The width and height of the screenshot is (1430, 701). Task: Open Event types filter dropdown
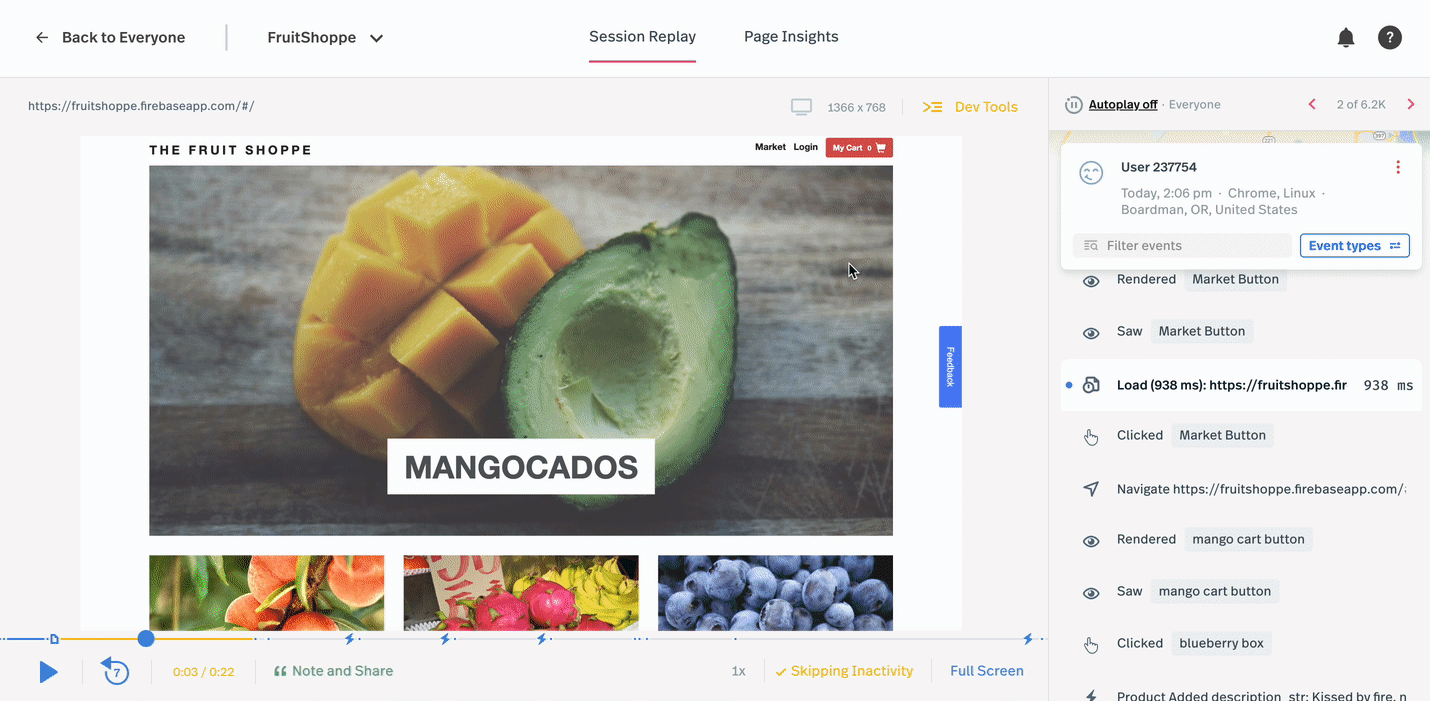1354,246
